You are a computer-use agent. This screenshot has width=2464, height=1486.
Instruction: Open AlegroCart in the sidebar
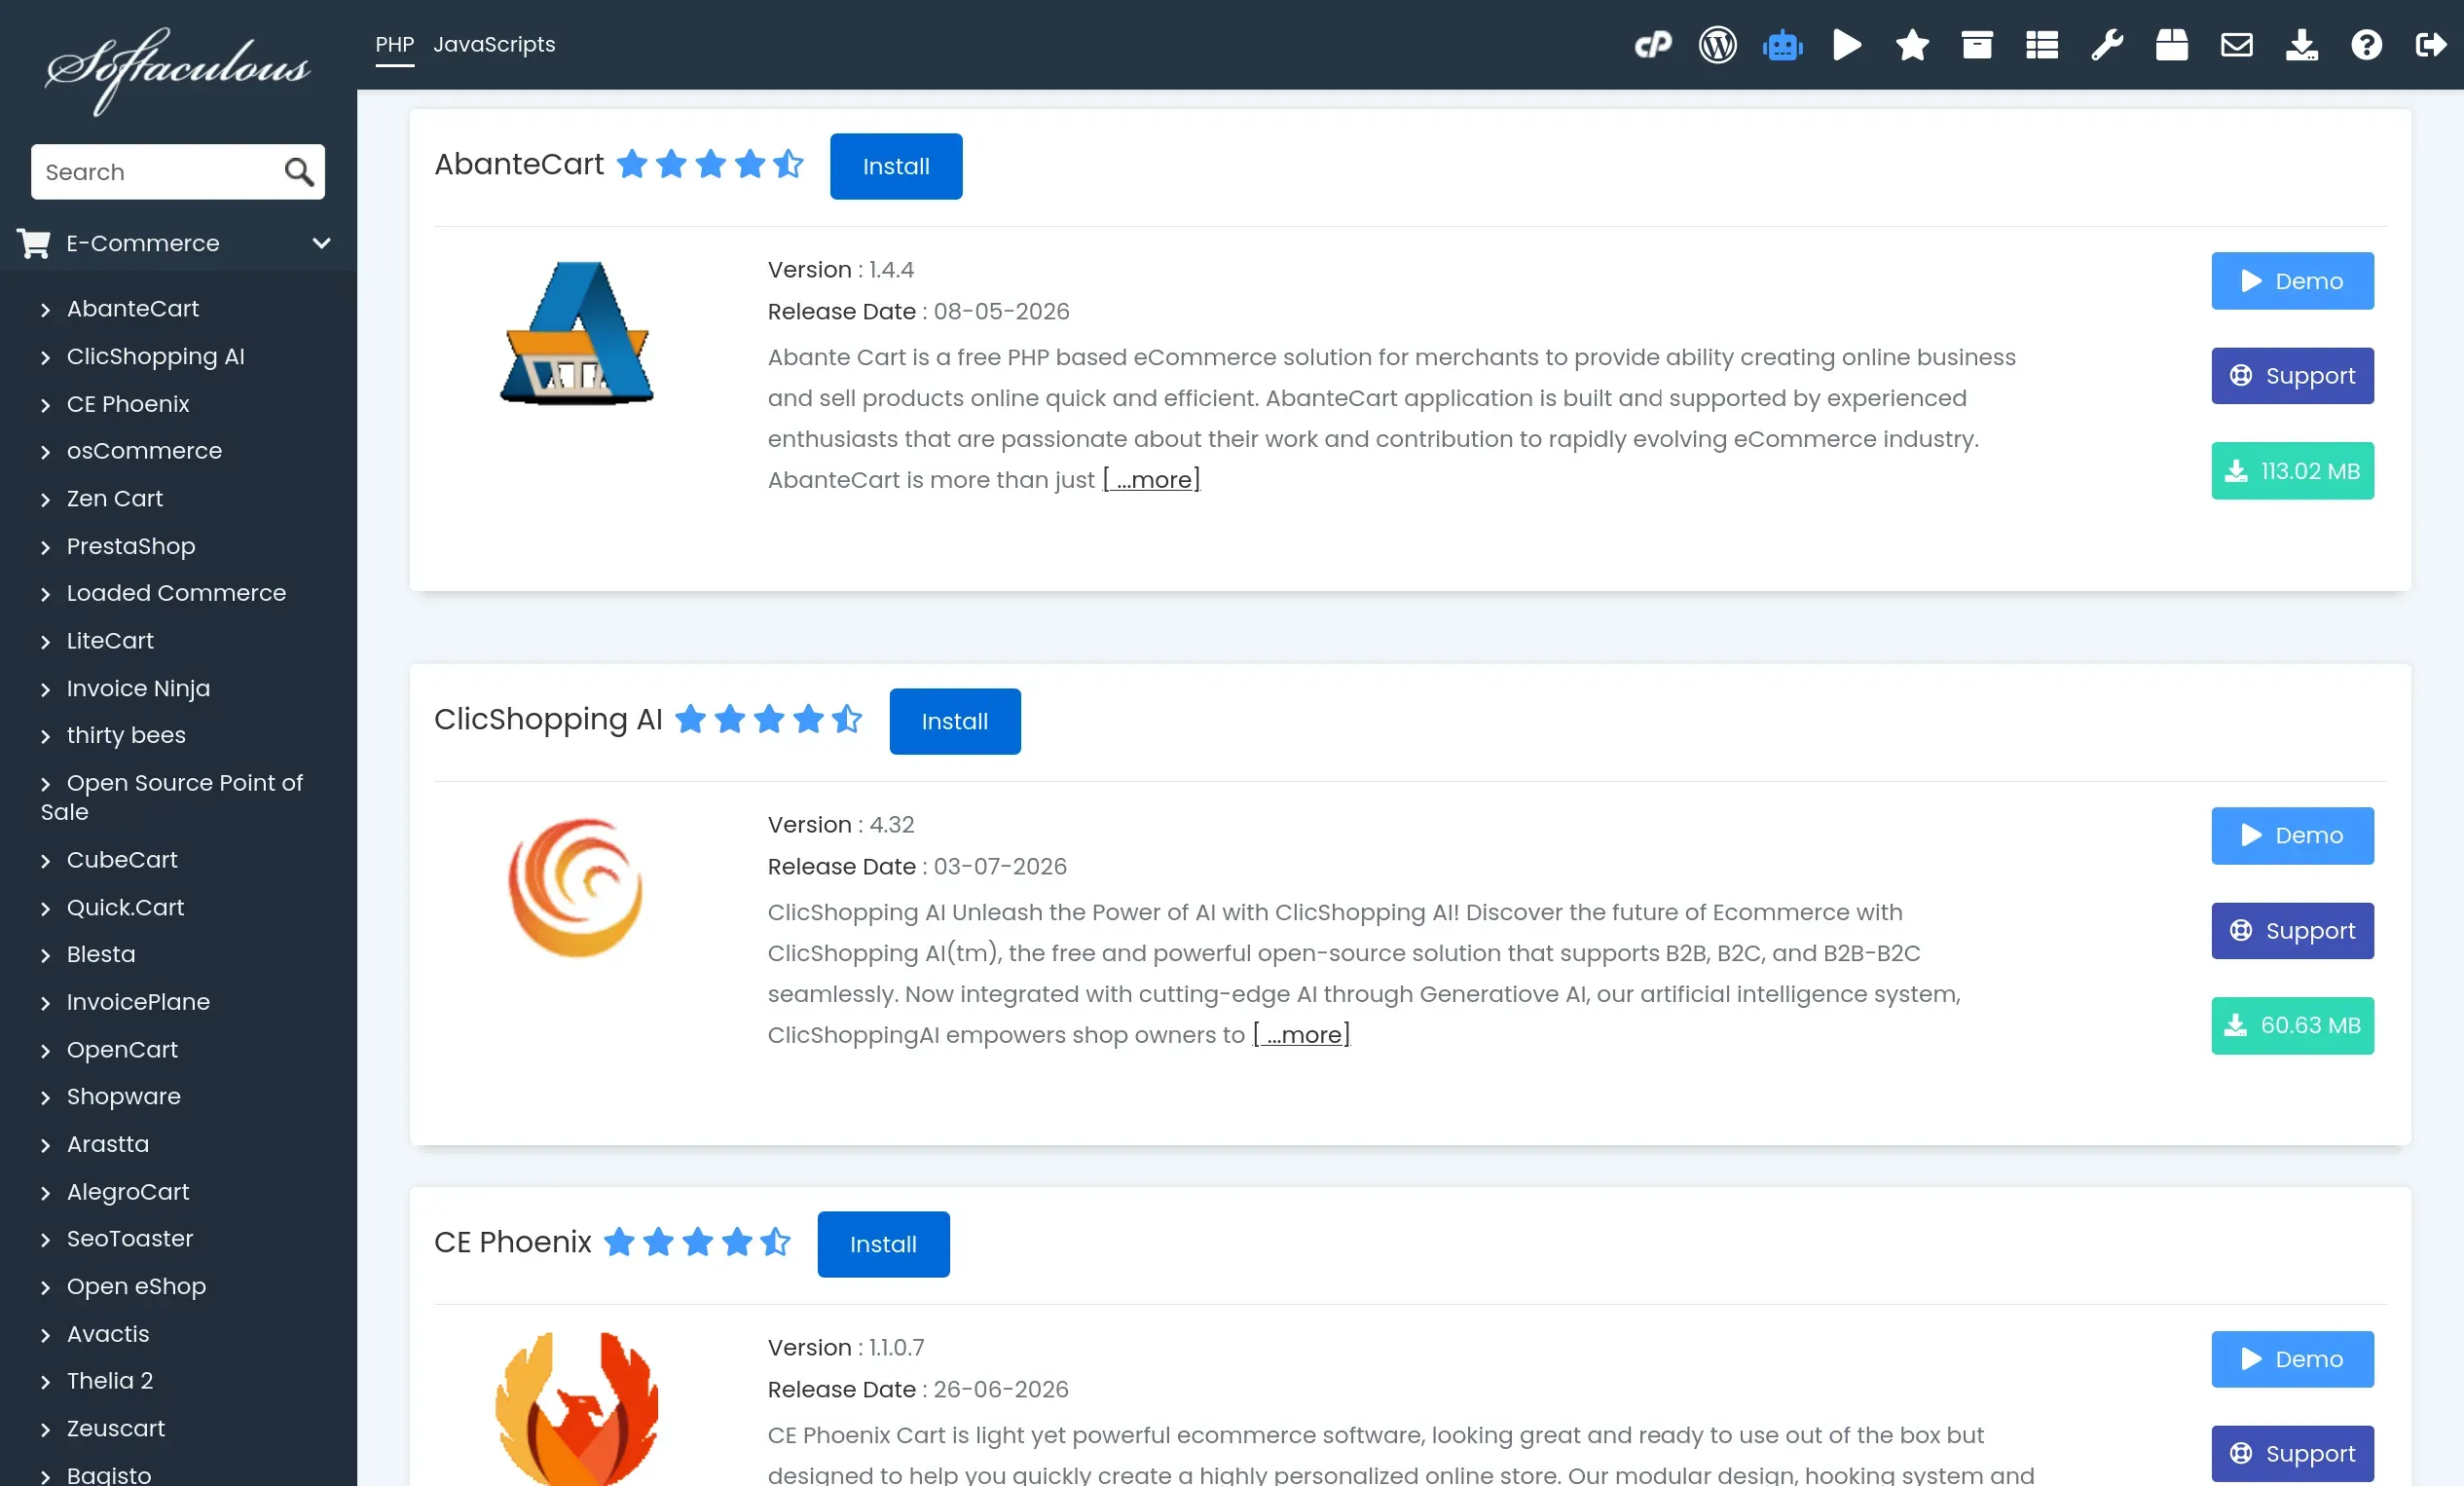coord(128,1191)
